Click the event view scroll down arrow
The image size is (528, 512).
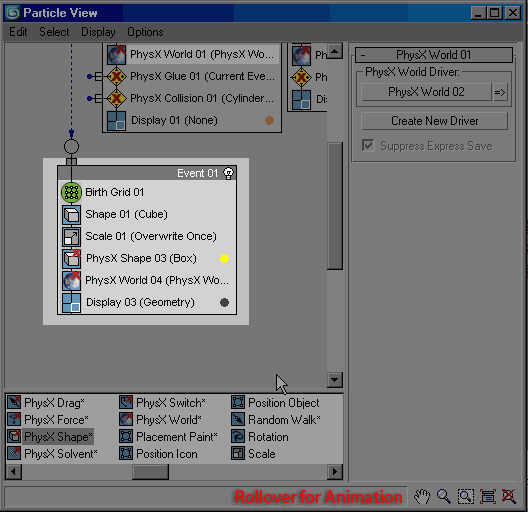coord(335,380)
